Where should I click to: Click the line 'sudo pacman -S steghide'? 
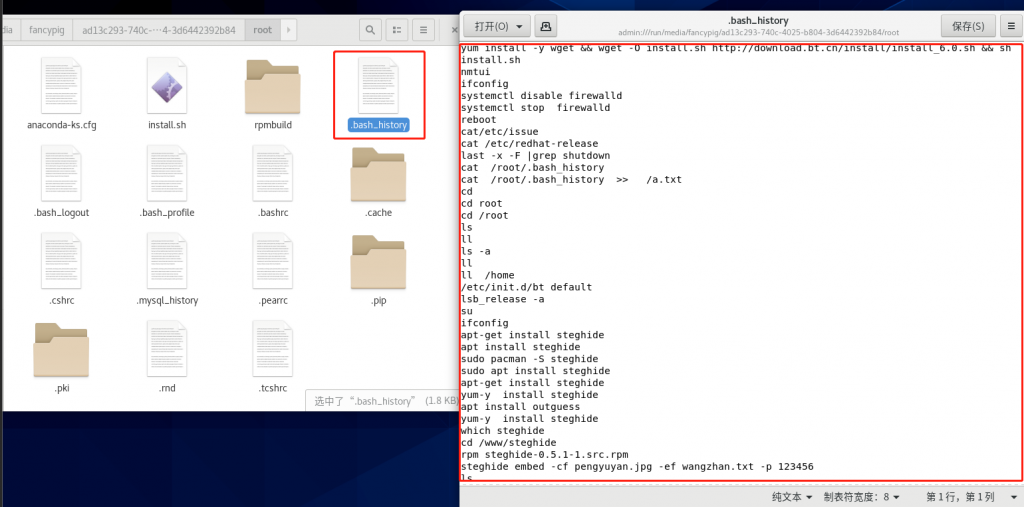(529, 359)
